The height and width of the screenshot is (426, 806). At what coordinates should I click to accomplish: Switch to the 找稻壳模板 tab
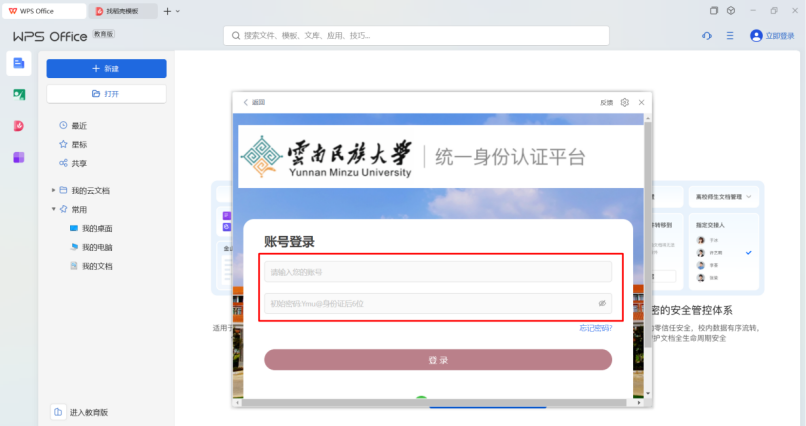pos(123,11)
